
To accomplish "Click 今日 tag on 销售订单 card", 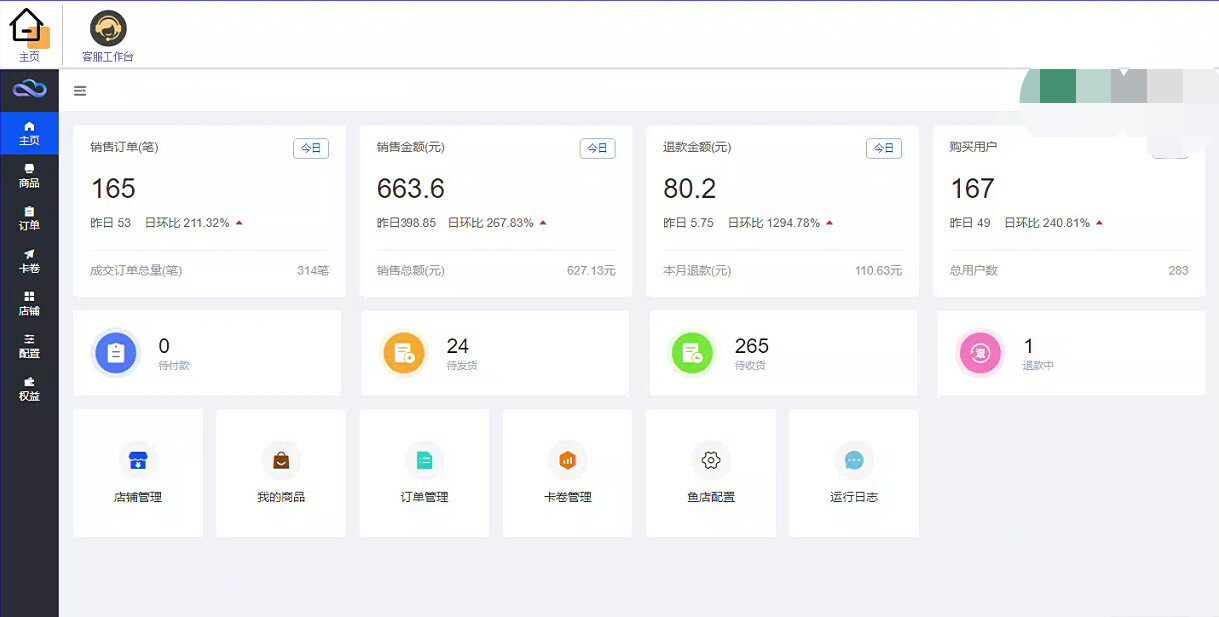I will (x=311, y=148).
